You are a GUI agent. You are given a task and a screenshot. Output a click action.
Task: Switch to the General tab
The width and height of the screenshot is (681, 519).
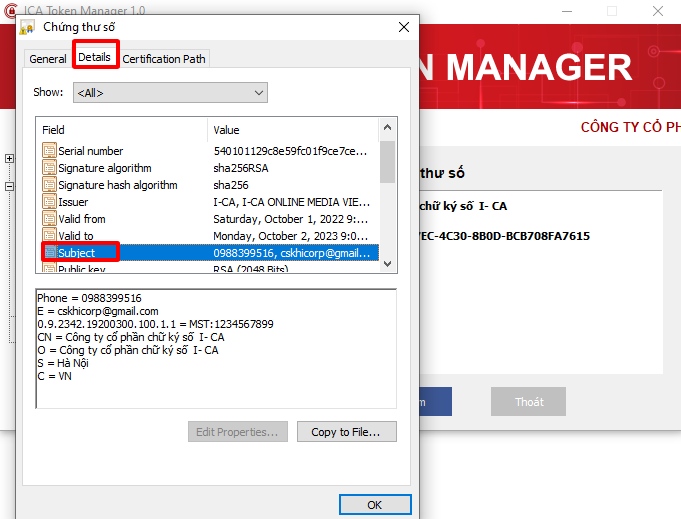pos(47,59)
